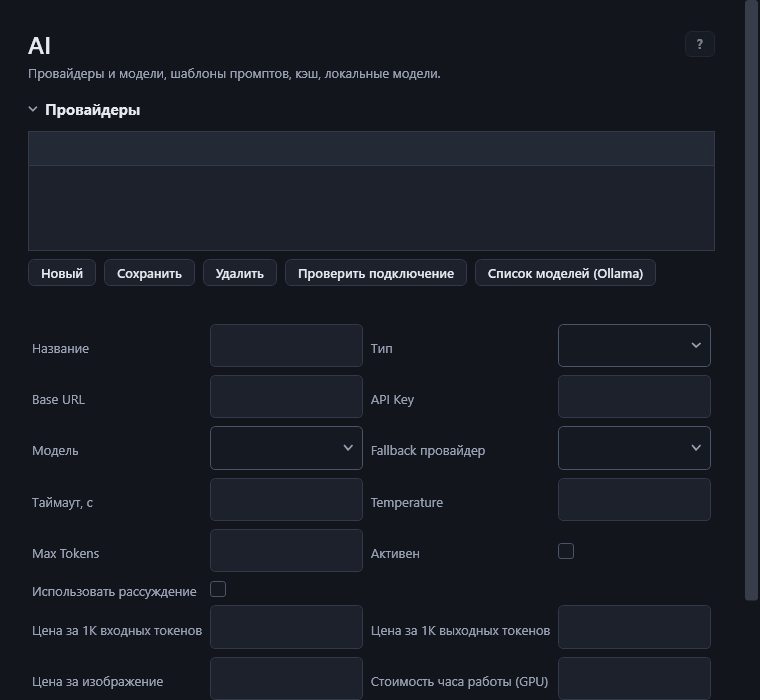Viewport: 760px width, 700px height.
Task: Open the Модель dropdown
Action: [x=286, y=448]
